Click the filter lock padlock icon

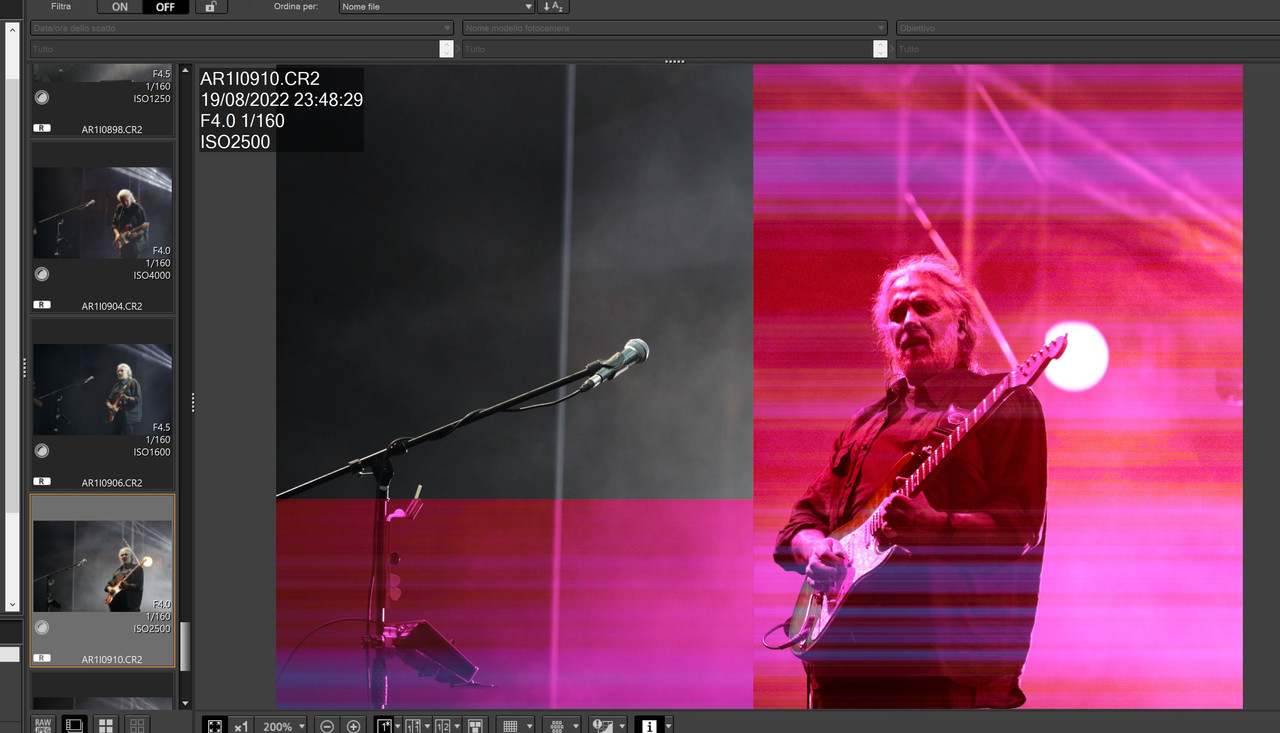[210, 6]
